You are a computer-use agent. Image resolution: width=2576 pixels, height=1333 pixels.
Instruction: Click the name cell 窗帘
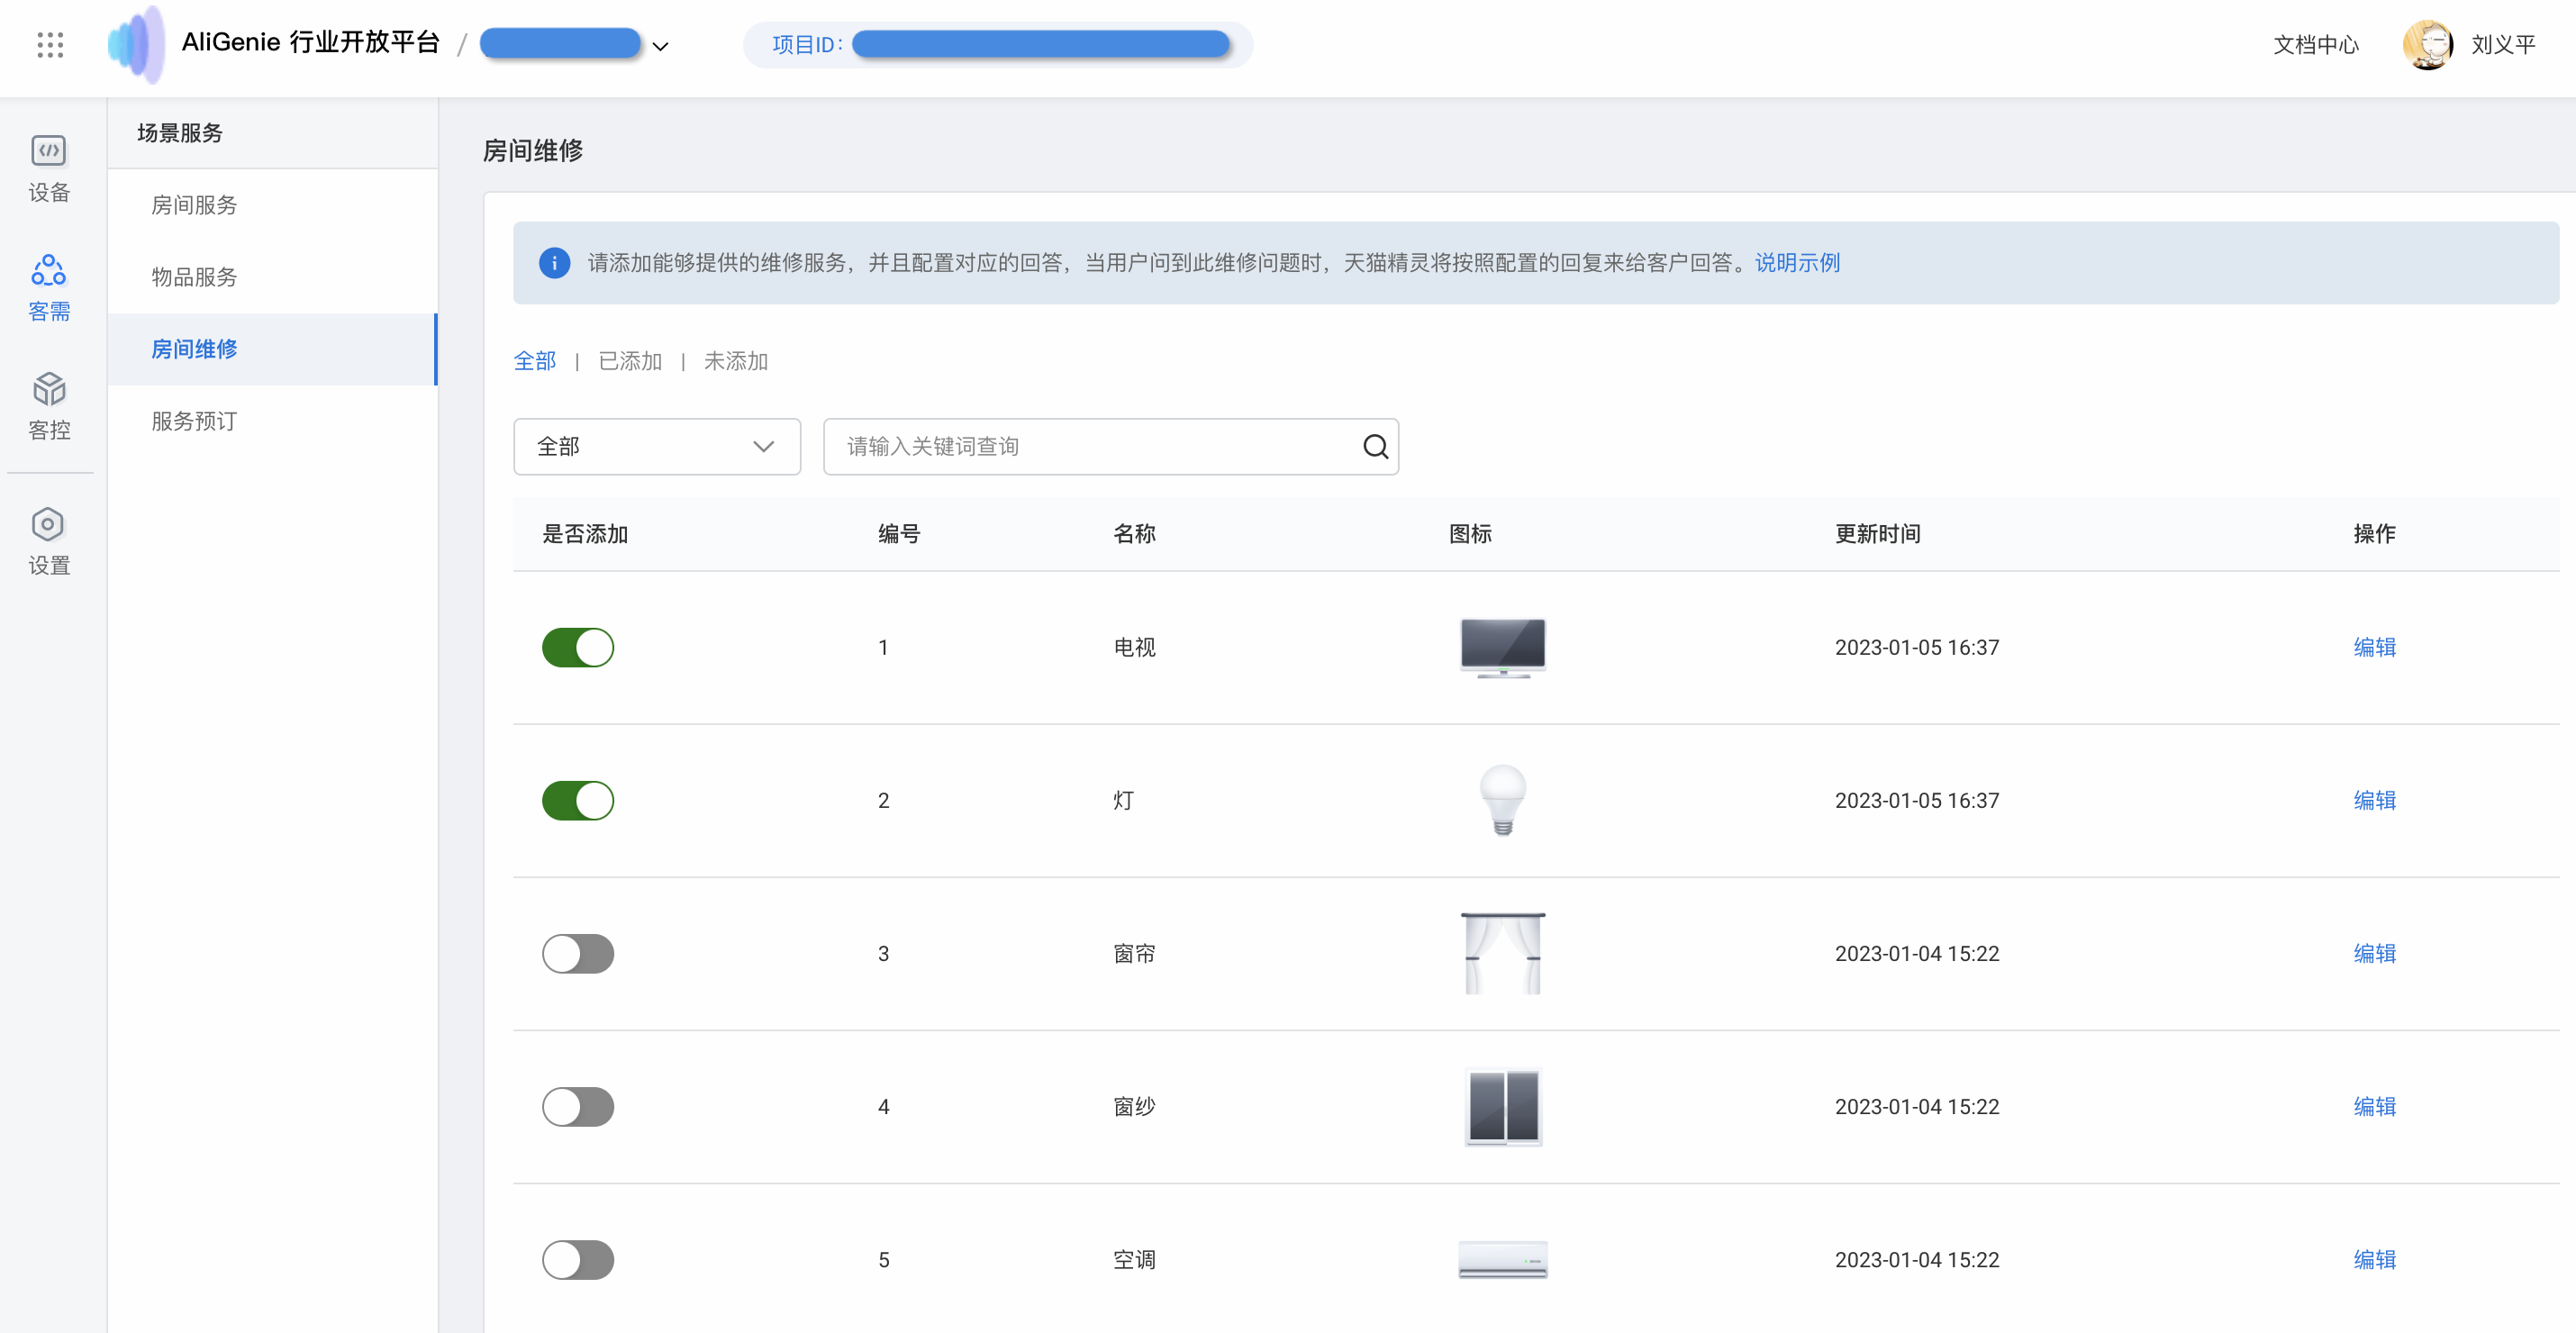1134,954
